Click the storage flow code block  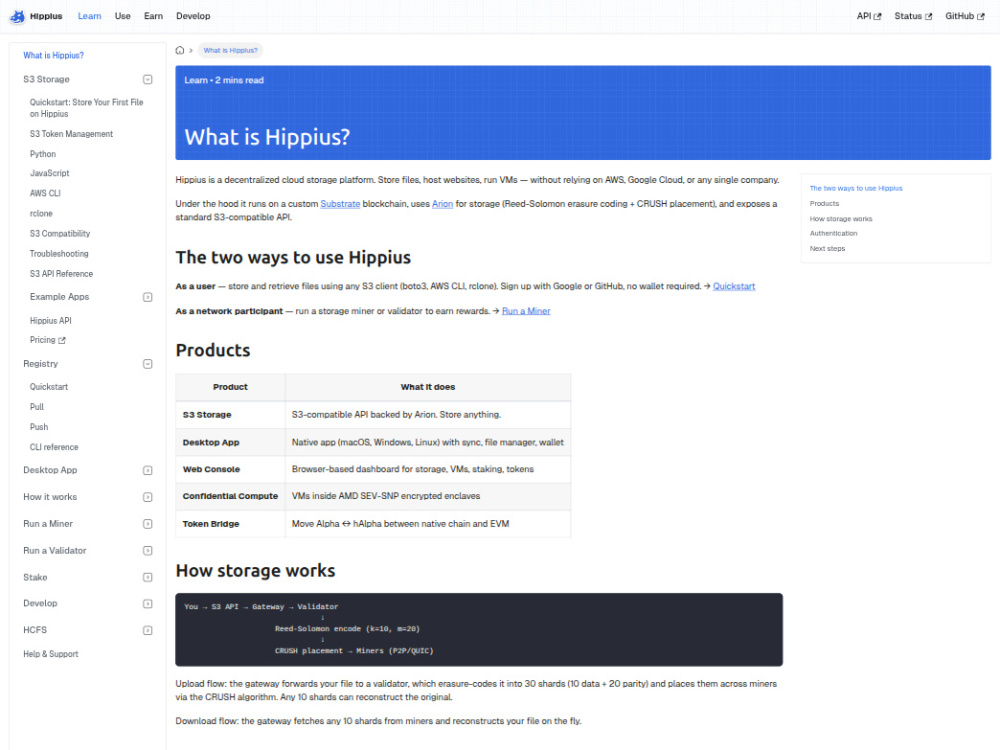click(479, 630)
